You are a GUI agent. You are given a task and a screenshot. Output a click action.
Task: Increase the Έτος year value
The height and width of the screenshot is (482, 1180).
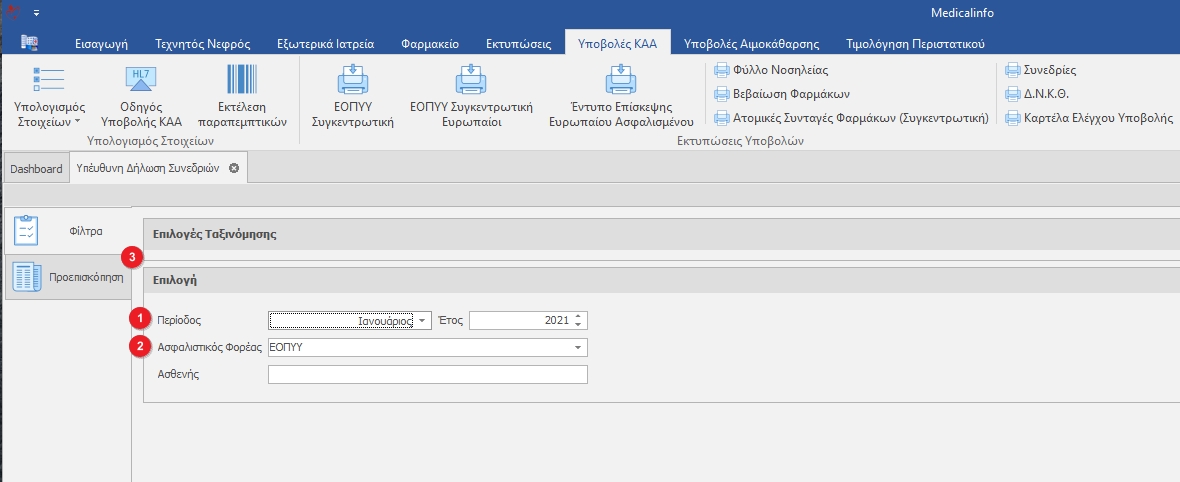coord(579,317)
